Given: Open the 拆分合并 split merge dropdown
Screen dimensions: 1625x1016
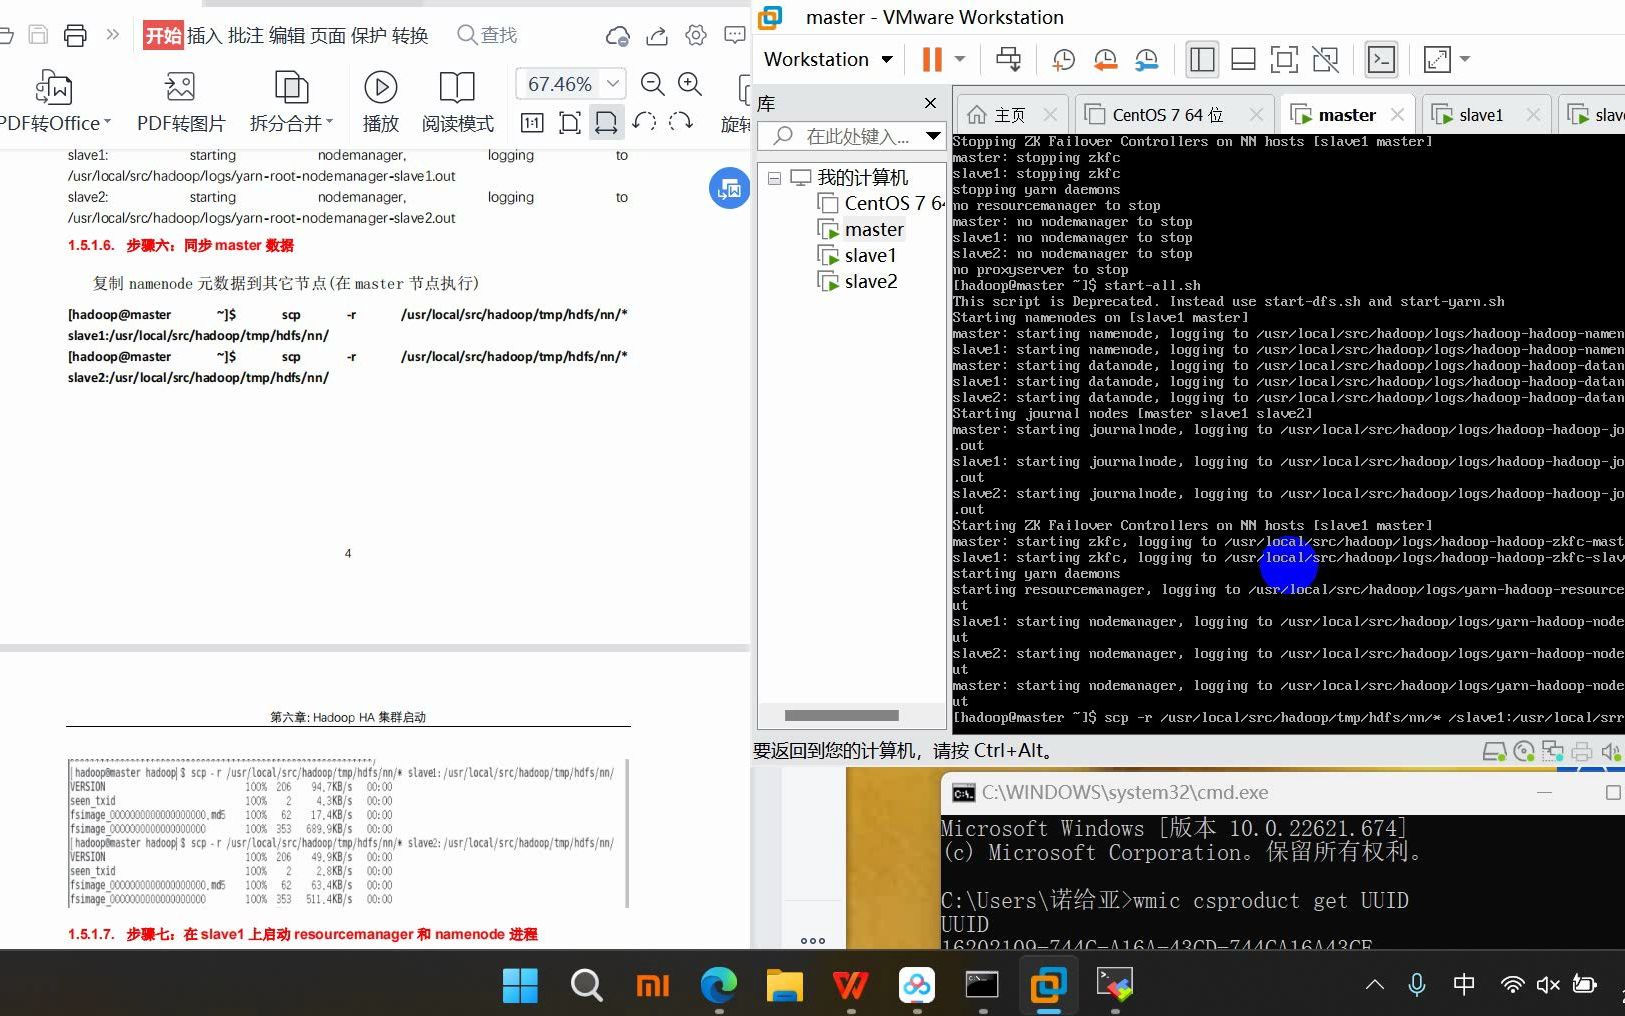Looking at the screenshot, I should 331,122.
